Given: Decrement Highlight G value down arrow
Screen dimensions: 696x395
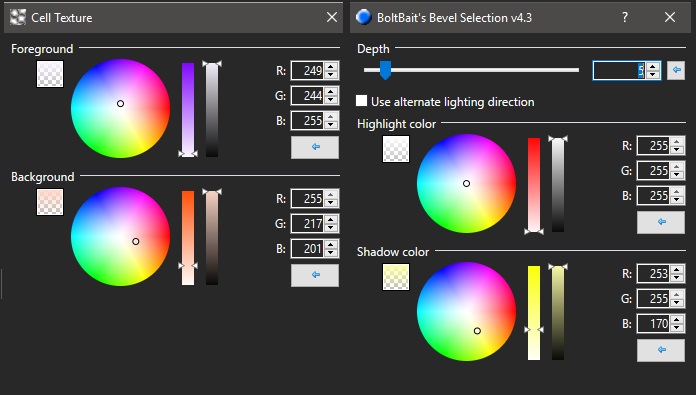Looking at the screenshot, I should pos(677,175).
